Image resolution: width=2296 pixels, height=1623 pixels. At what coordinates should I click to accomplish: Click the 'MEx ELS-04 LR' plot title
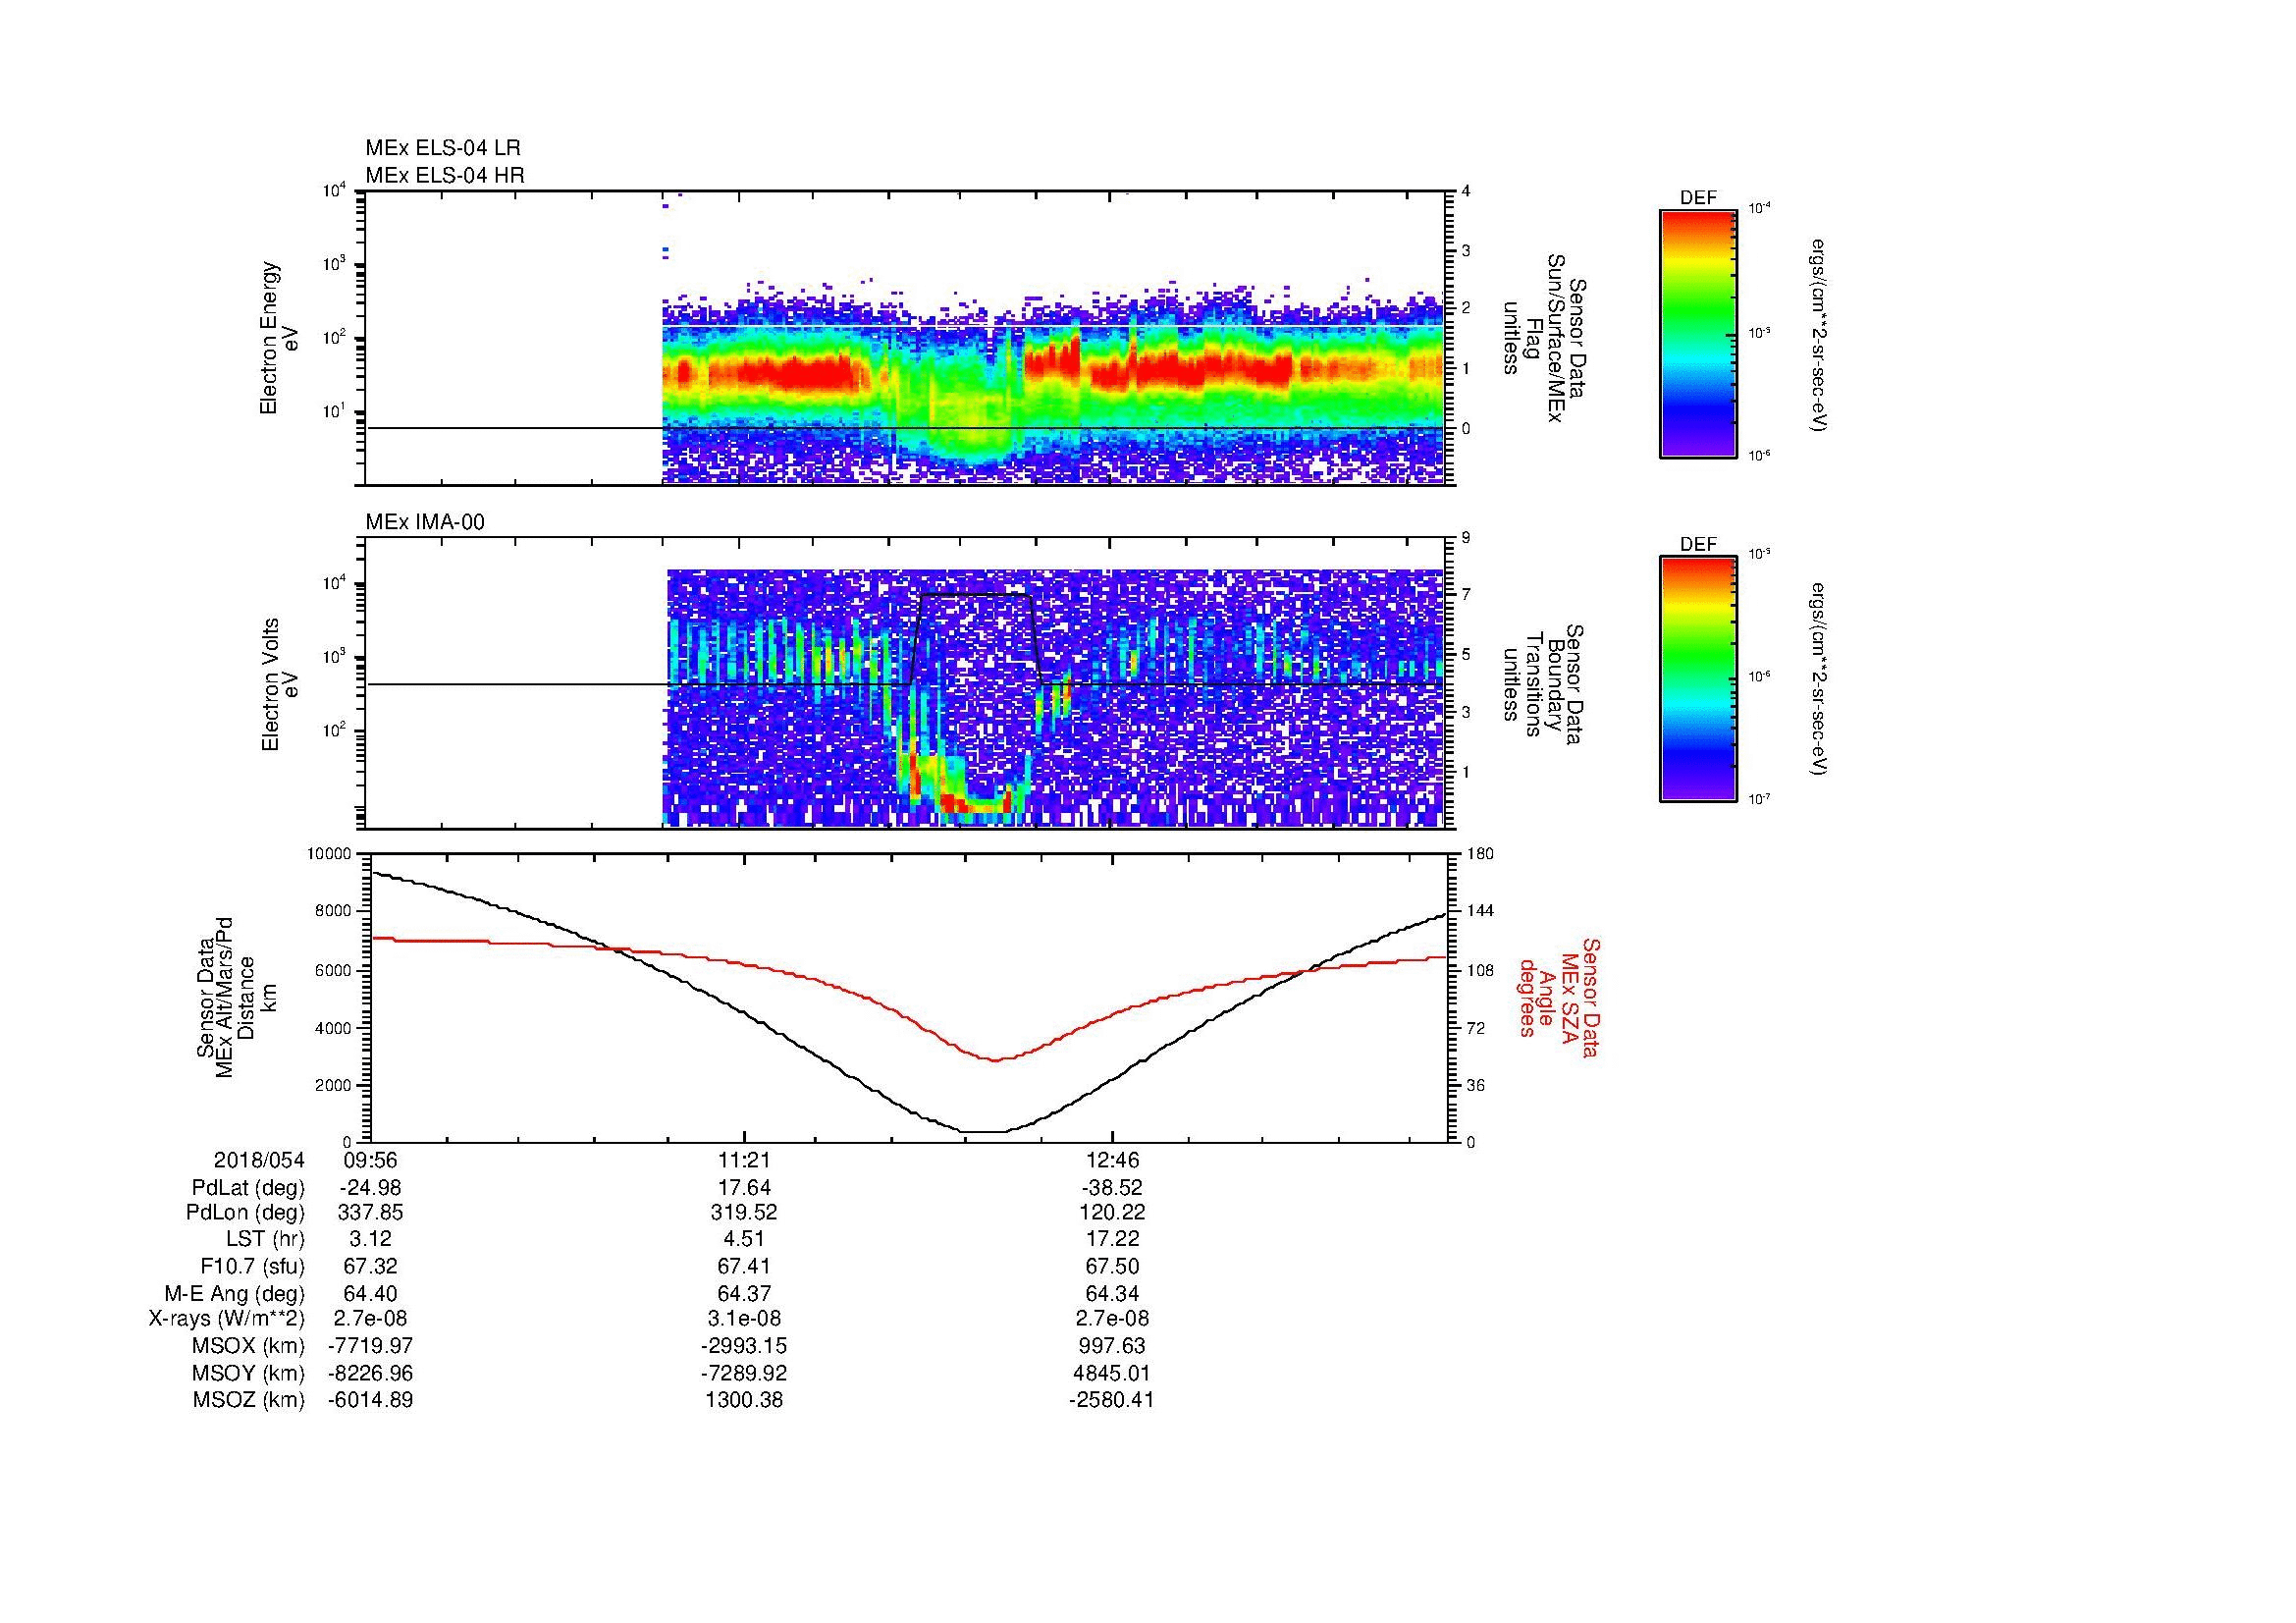(x=443, y=148)
